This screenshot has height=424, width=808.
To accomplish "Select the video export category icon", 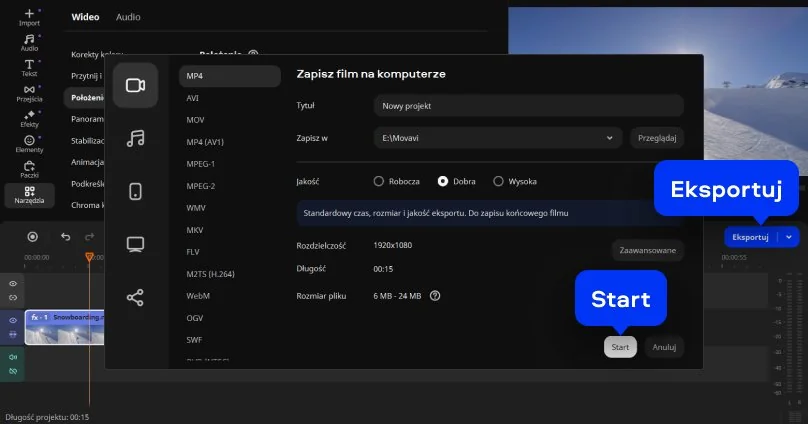I will (135, 85).
